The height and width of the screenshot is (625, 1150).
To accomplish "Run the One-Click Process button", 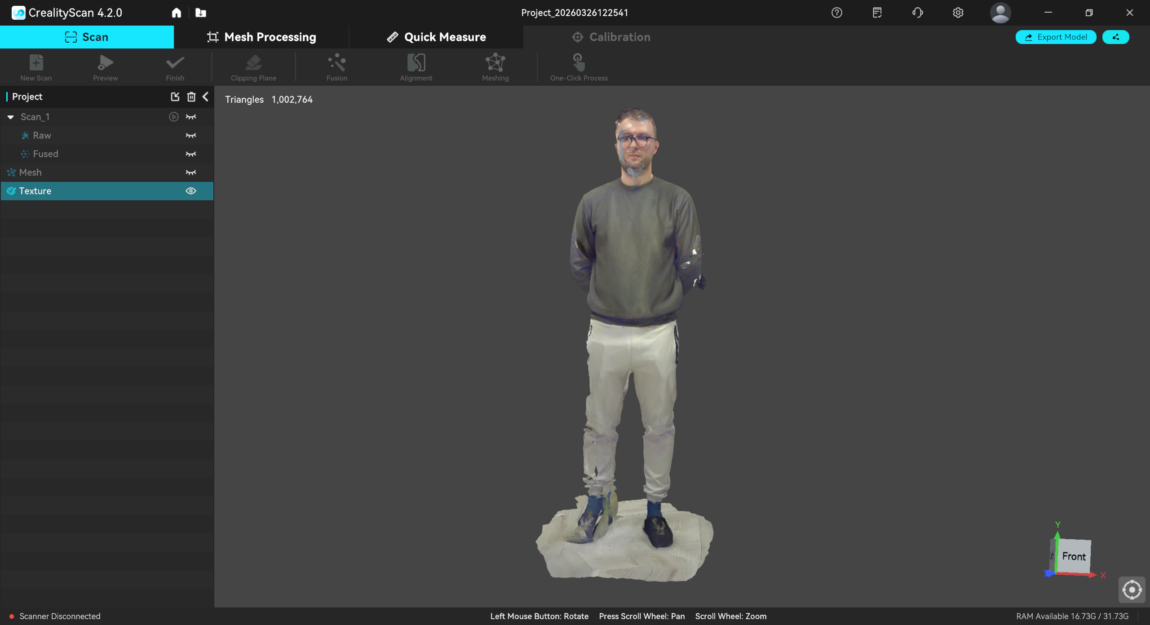I will [x=579, y=65].
